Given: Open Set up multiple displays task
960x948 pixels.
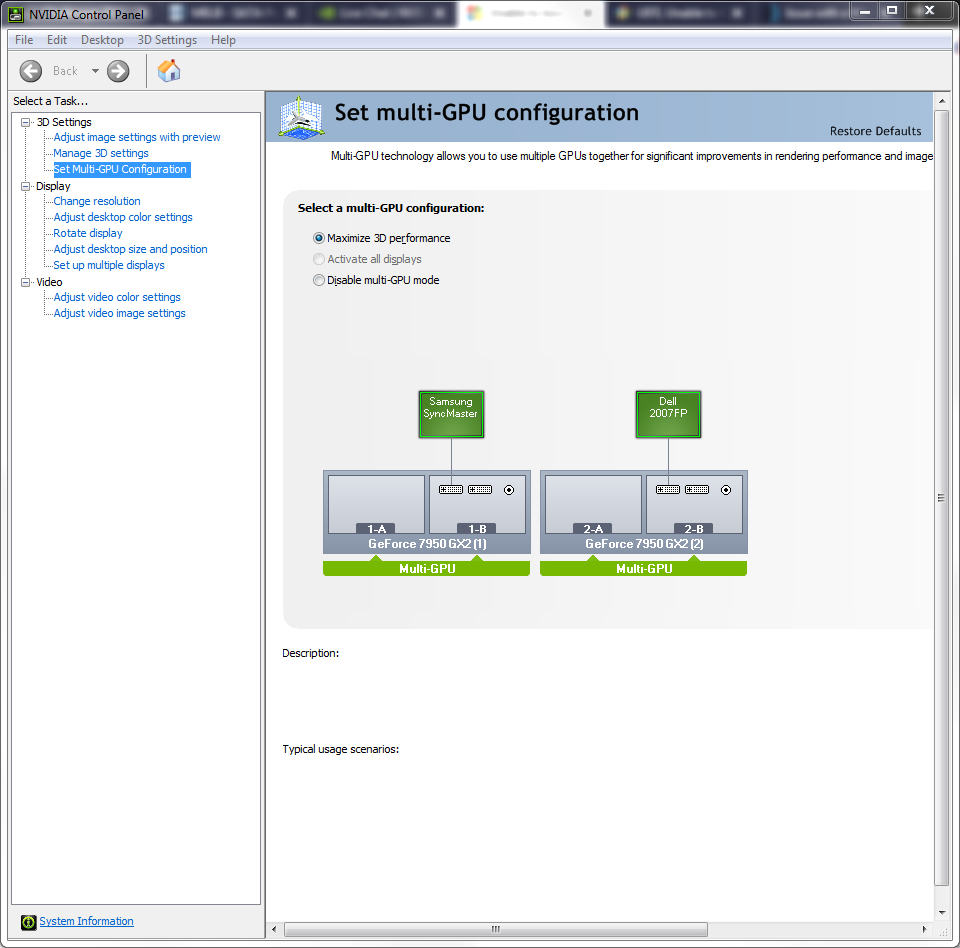Looking at the screenshot, I should pyautogui.click(x=109, y=265).
